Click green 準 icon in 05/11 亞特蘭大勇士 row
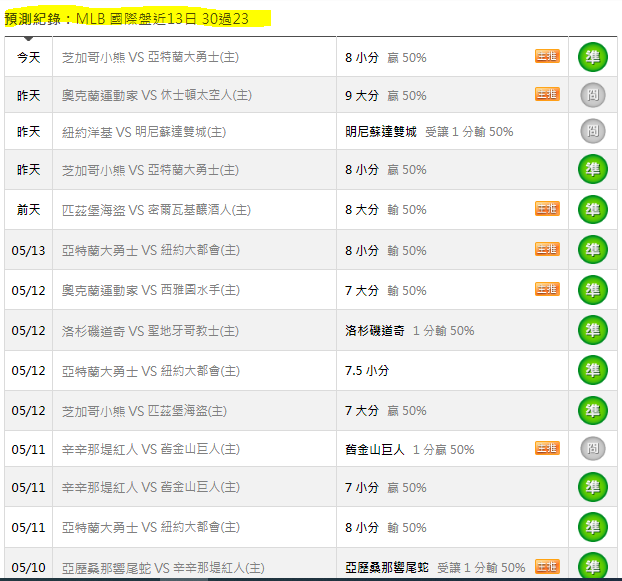Viewport: 622px width, 581px height. [x=593, y=527]
